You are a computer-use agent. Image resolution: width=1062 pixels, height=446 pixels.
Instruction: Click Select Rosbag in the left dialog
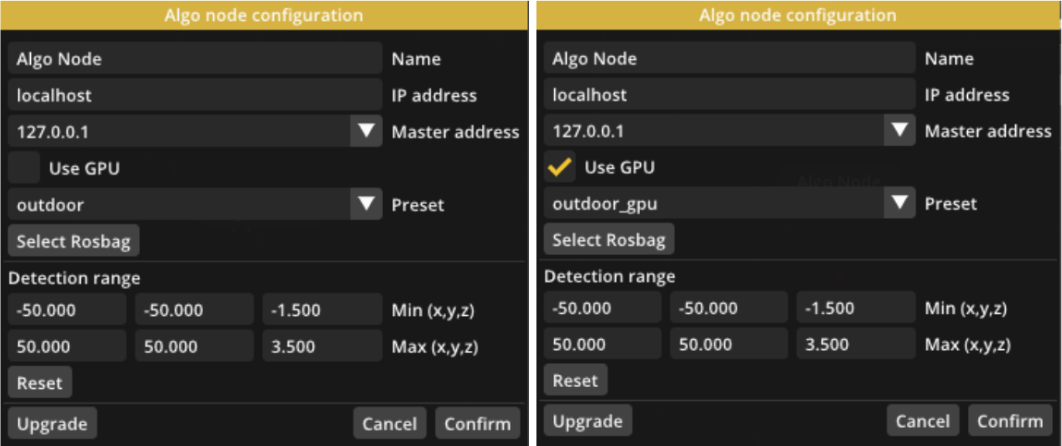click(74, 241)
